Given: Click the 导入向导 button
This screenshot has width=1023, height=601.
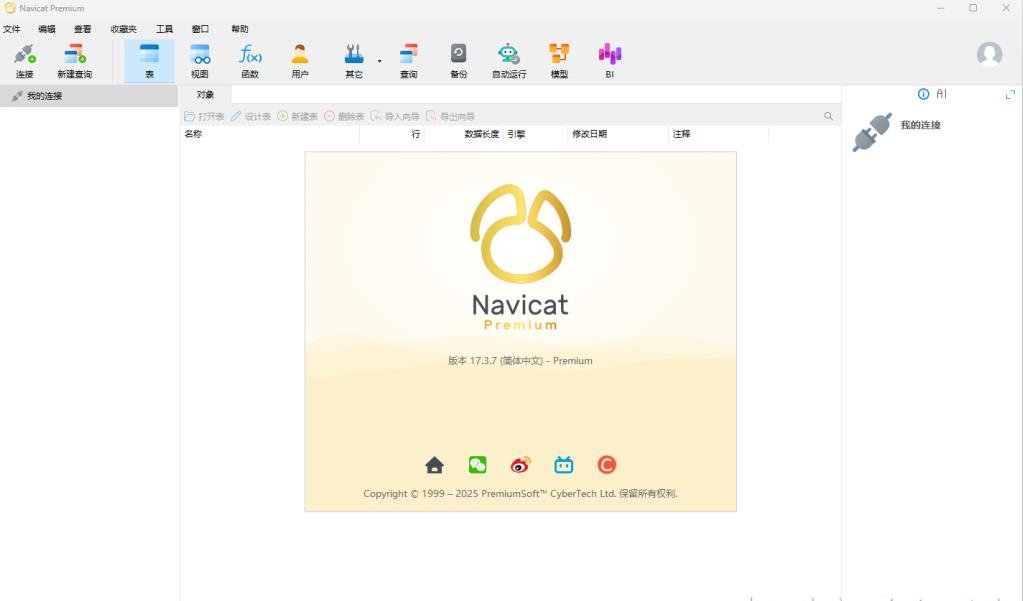Looking at the screenshot, I should pos(395,116).
